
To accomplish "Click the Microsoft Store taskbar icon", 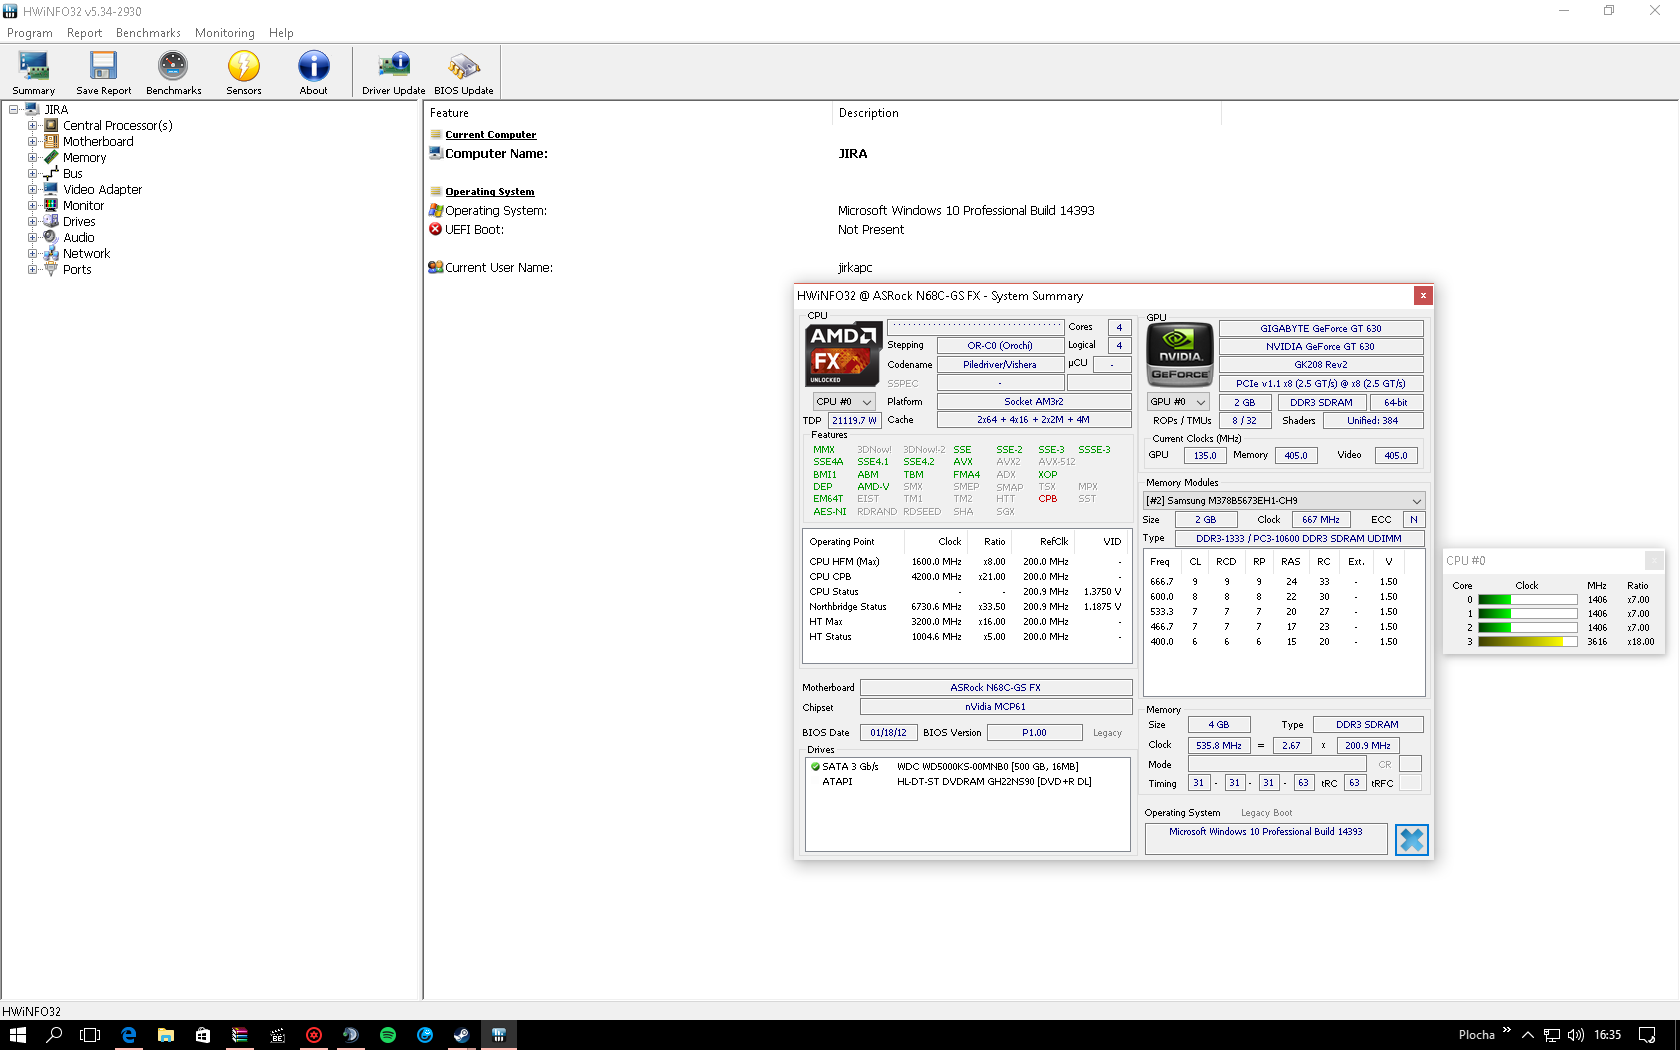I will pos(202,1035).
